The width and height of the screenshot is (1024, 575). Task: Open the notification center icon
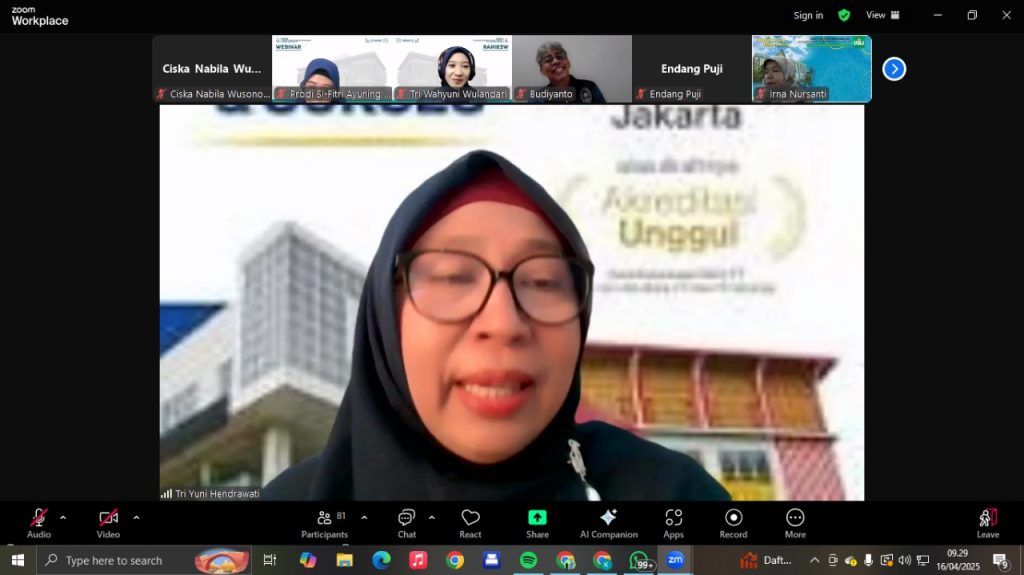(1000, 561)
